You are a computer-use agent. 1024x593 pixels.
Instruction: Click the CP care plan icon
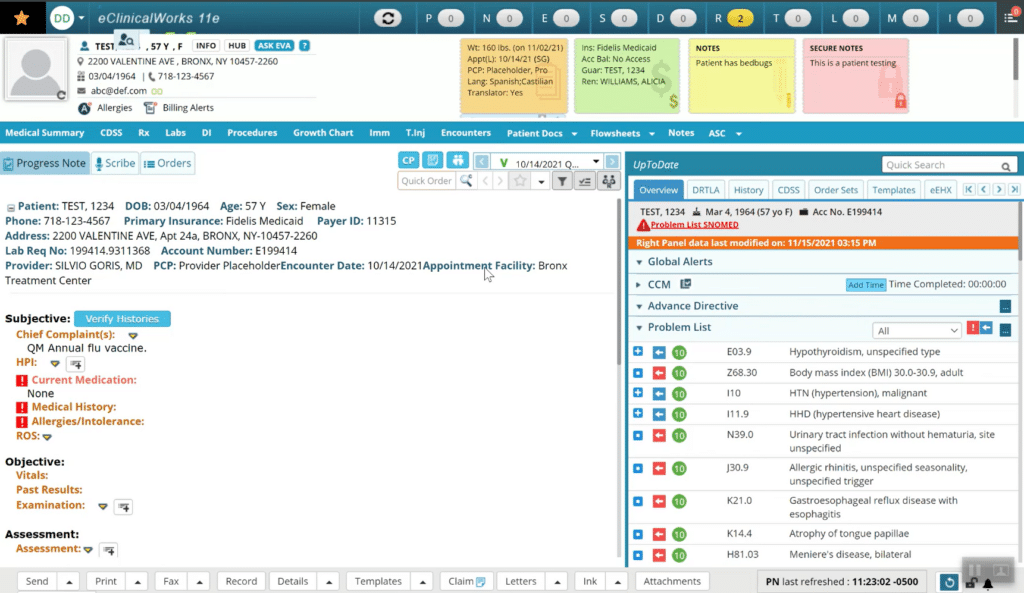pos(409,160)
